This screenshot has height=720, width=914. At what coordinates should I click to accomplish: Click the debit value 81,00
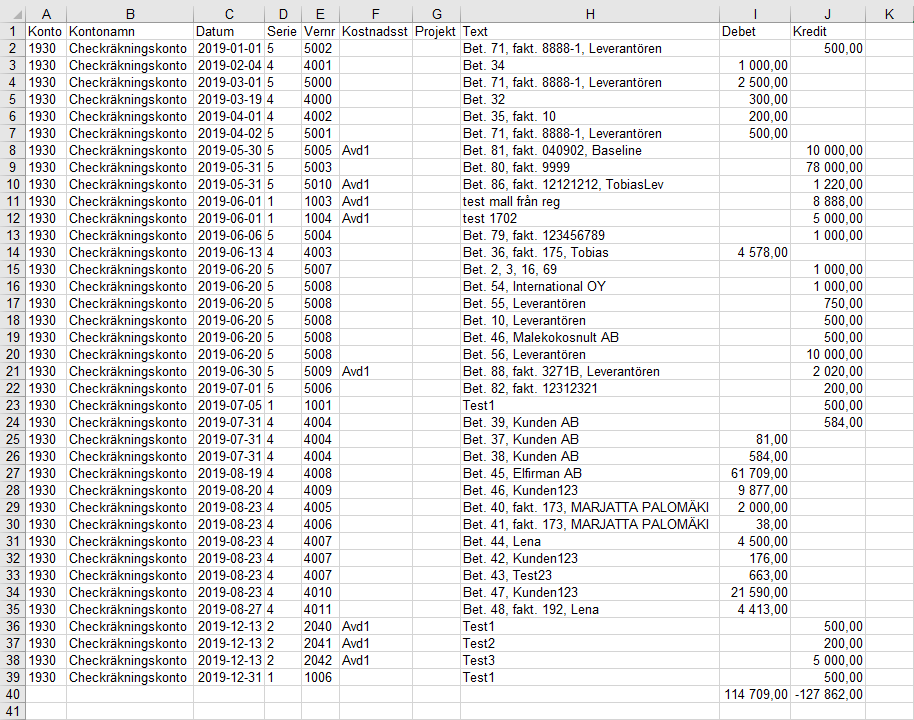755,439
